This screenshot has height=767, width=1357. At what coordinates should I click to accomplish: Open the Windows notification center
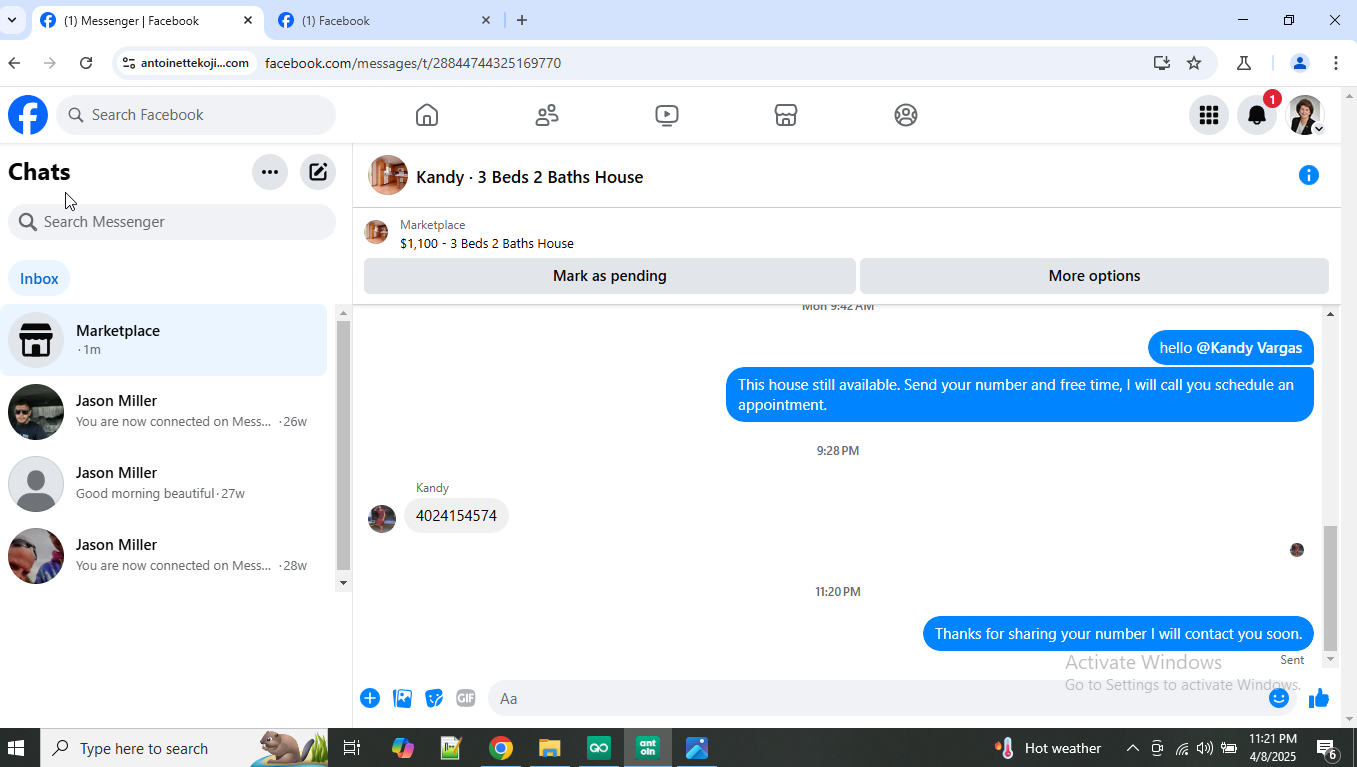pos(1327,748)
